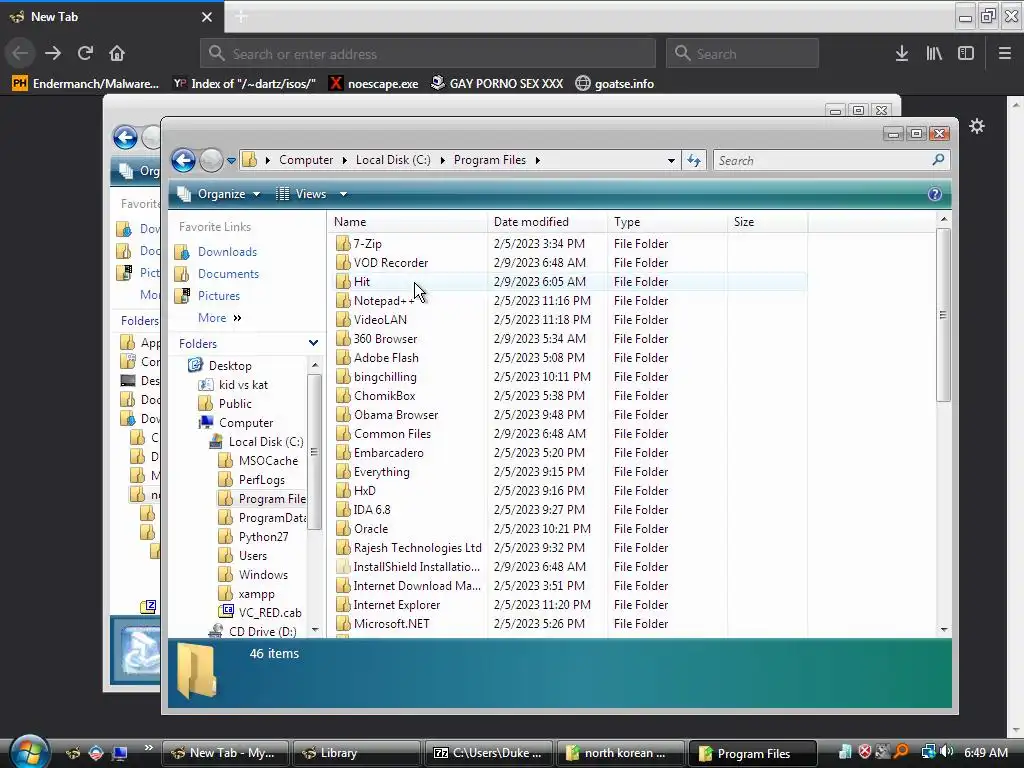Viewport: 1024px width, 768px height.
Task: Collapse the Folders pane chevron
Action: tap(313, 343)
